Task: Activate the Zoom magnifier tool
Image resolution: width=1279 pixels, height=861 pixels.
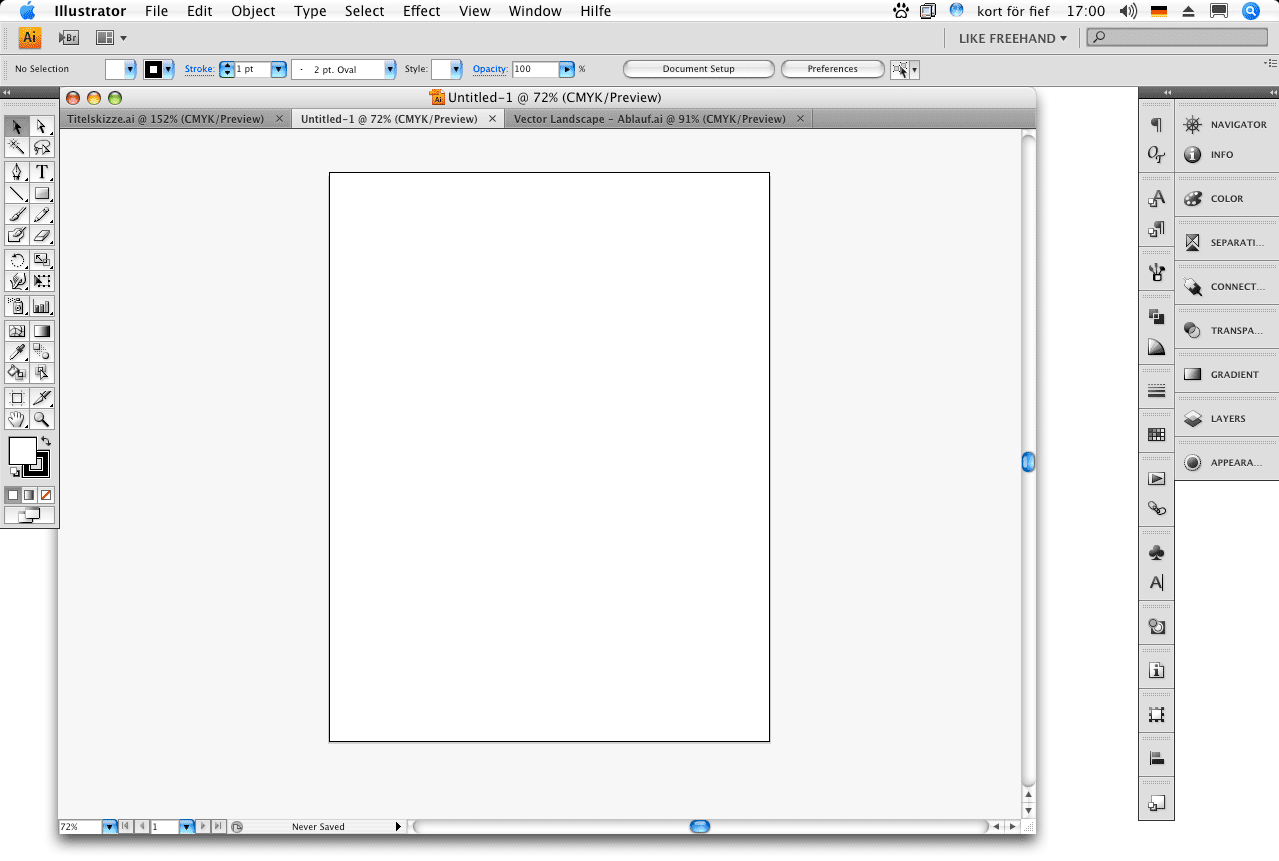Action: (x=42, y=420)
